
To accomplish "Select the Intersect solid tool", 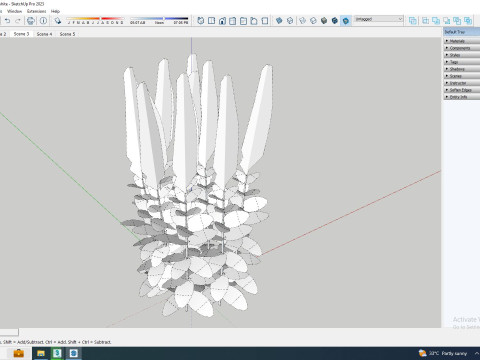I will pyautogui.click(x=425, y=21).
